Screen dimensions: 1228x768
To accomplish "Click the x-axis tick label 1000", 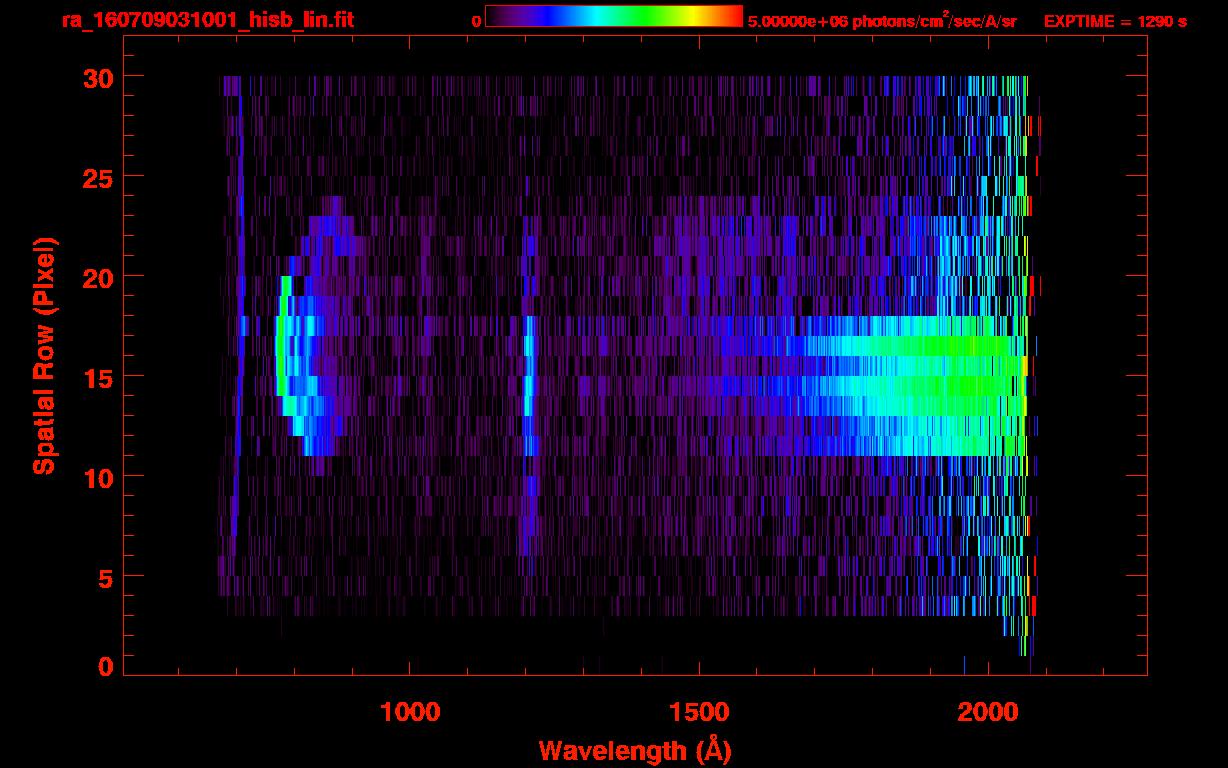I will tap(410, 711).
